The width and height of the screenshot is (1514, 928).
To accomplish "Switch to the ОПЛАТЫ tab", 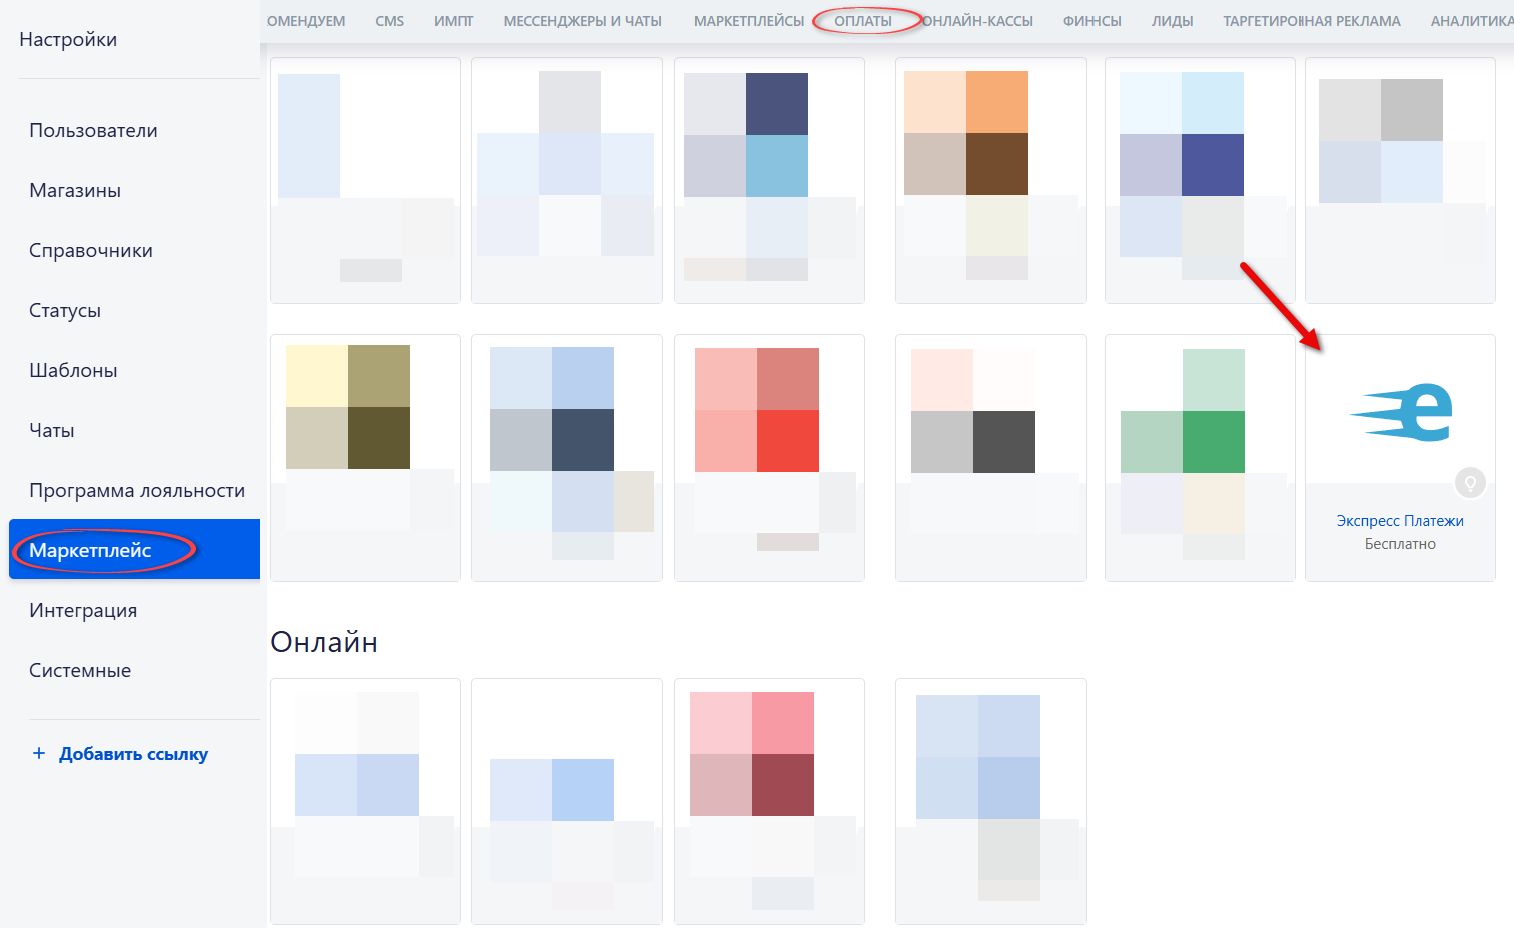I will pyautogui.click(x=862, y=21).
